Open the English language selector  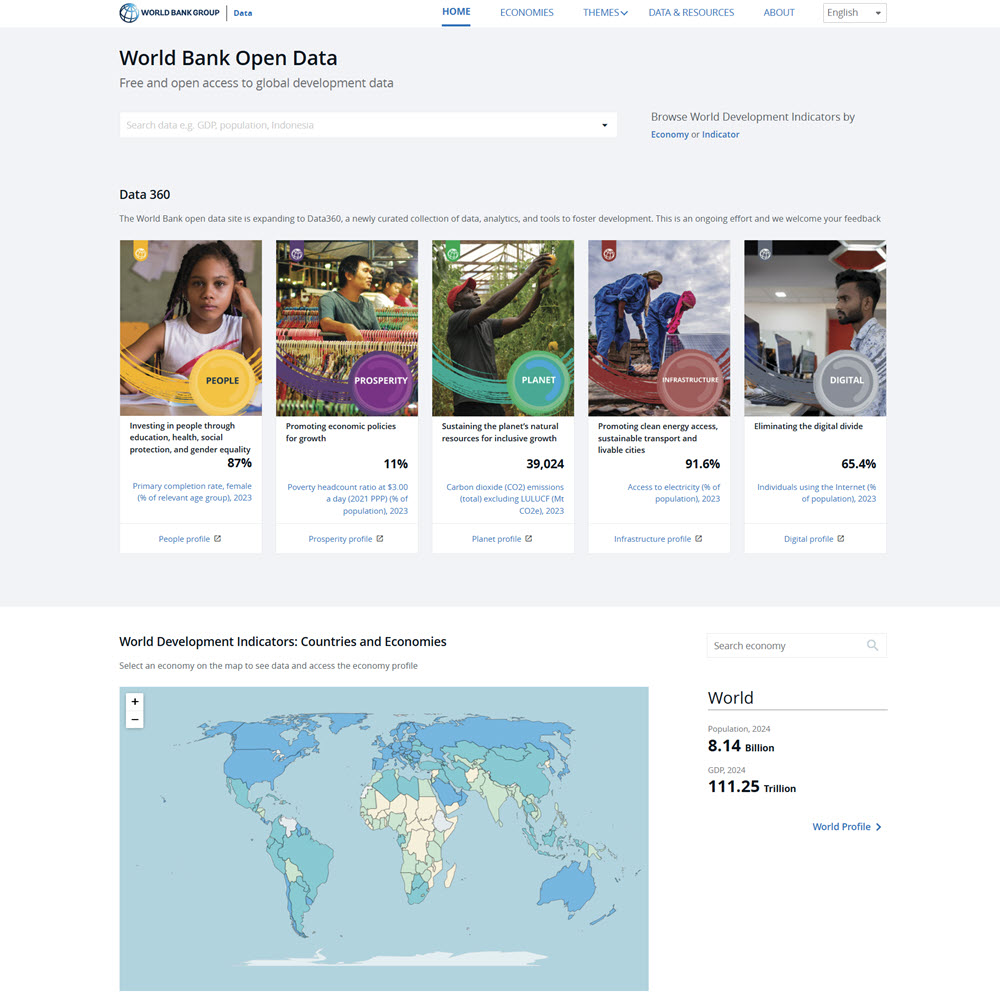pos(854,12)
